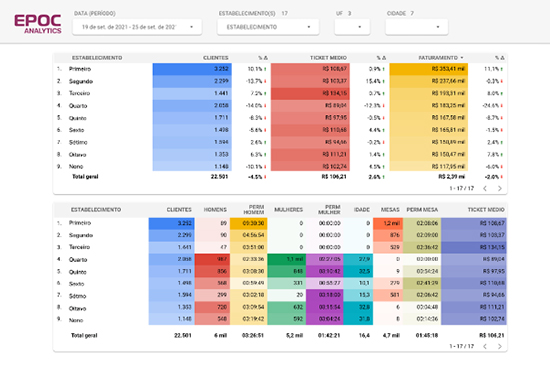Click the EPOC Analytics logo
Screen dimensions: 550x365
38,24
